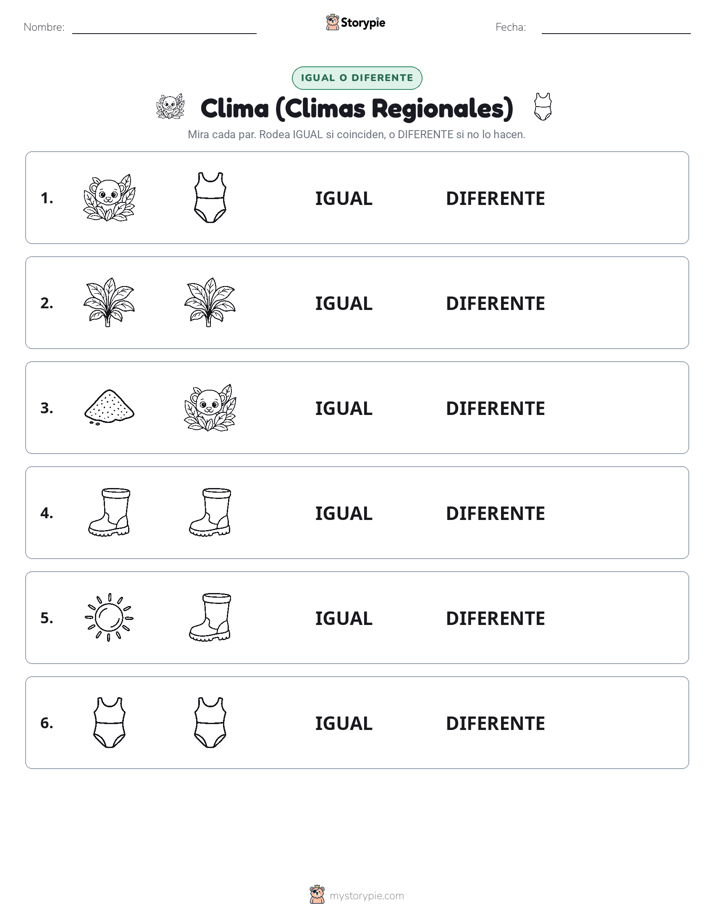This screenshot has height=924, width=714.
Task: Choose DIFERENTE for row 3
Action: point(495,408)
